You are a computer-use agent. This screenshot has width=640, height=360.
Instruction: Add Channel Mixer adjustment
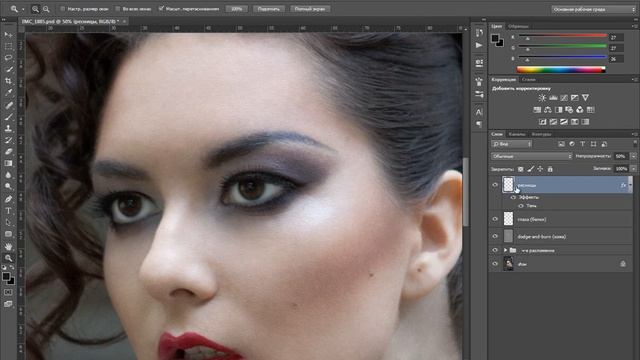580,110
